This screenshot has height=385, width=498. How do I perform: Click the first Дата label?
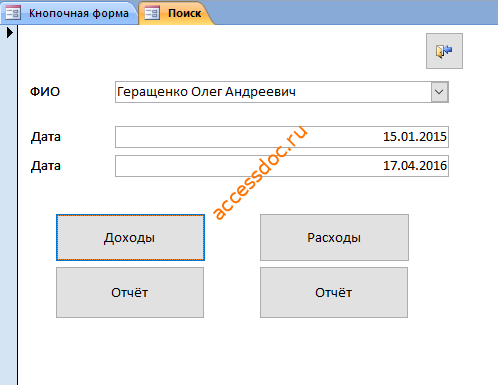(46, 137)
